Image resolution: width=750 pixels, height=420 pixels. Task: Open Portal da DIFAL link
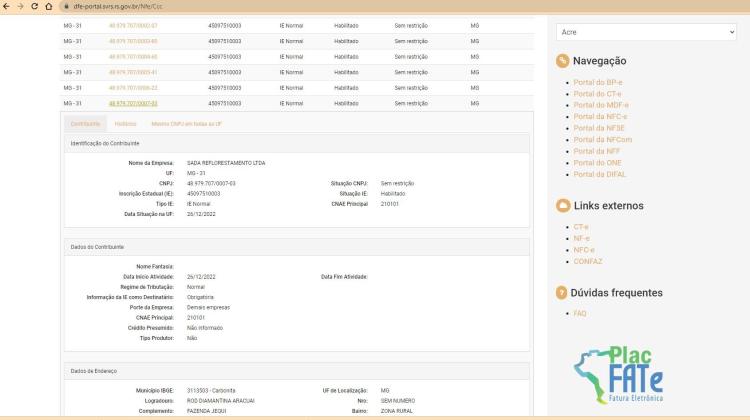point(599,175)
